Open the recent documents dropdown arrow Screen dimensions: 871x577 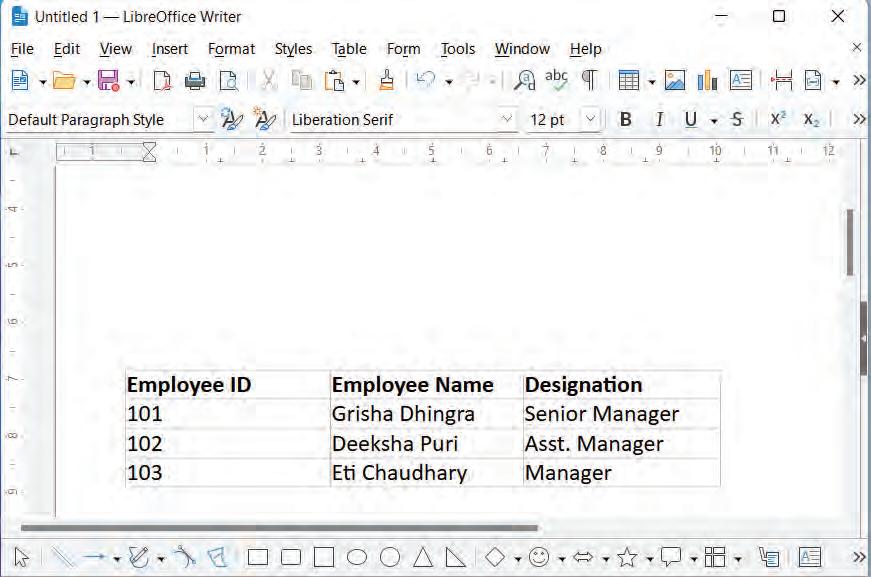87,83
